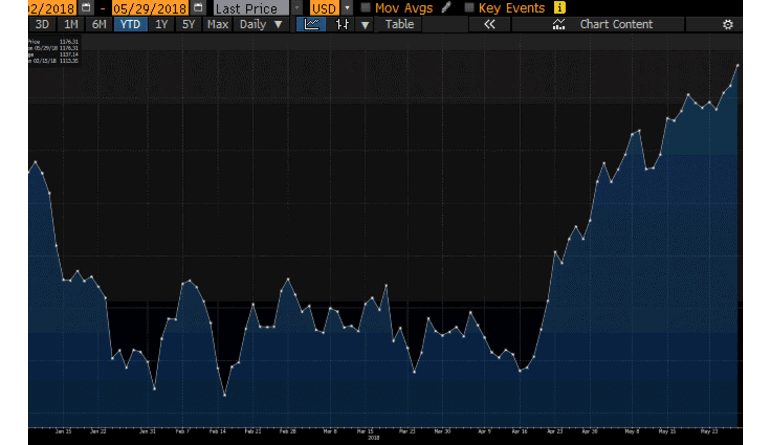
Task: Select the 6M range tab
Action: point(99,24)
